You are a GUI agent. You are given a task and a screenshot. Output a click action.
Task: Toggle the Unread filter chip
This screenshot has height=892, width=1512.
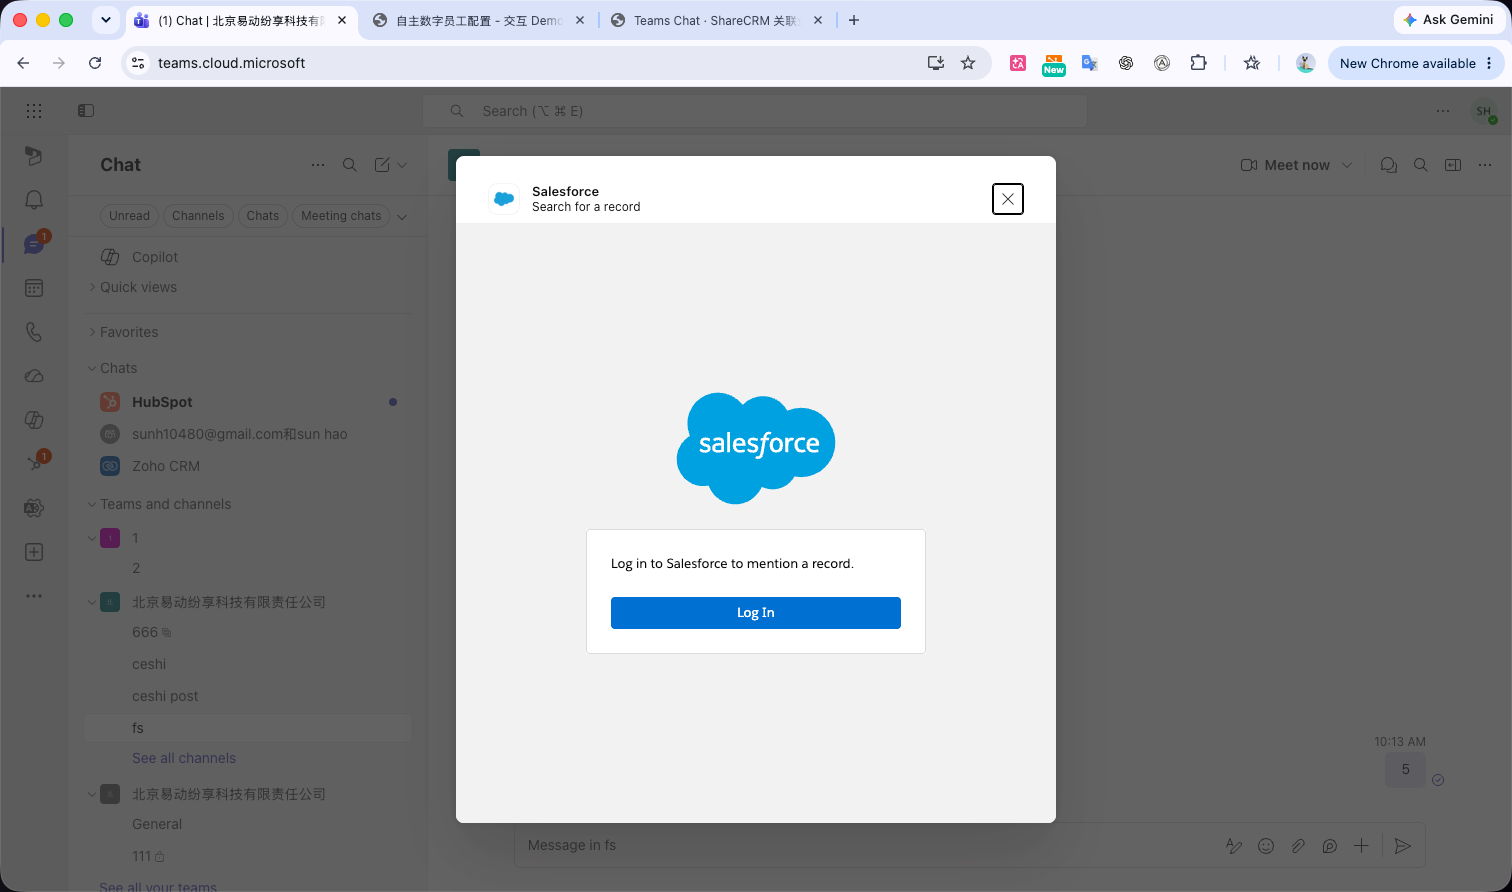[129, 216]
